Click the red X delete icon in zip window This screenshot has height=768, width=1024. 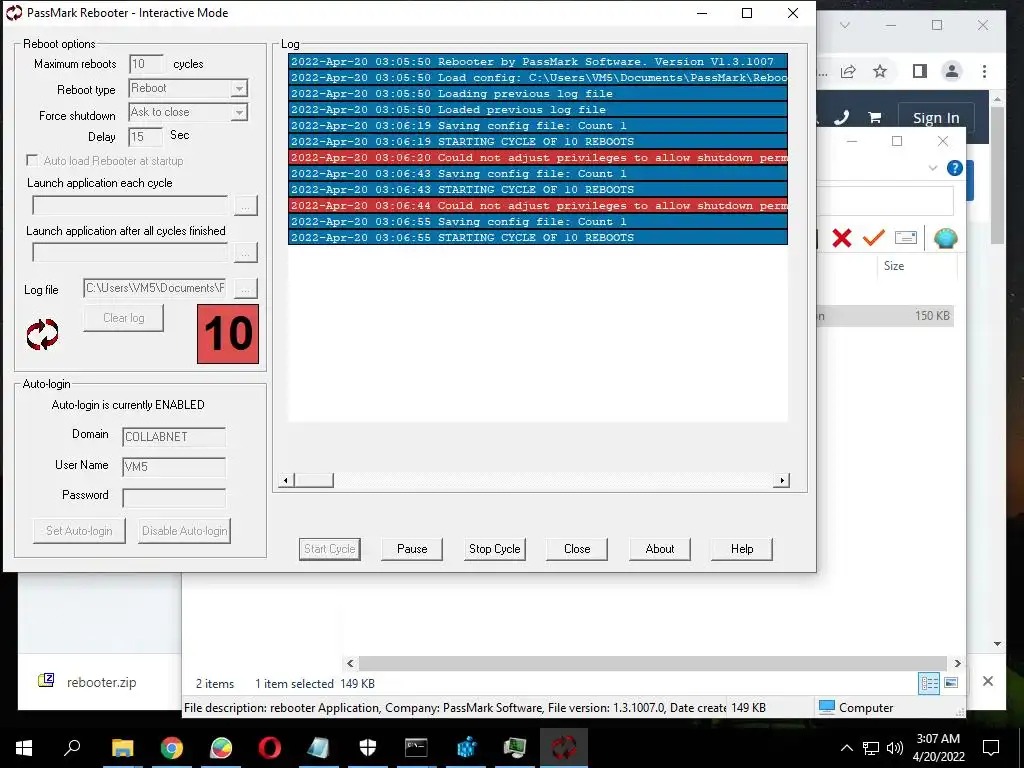tap(842, 238)
